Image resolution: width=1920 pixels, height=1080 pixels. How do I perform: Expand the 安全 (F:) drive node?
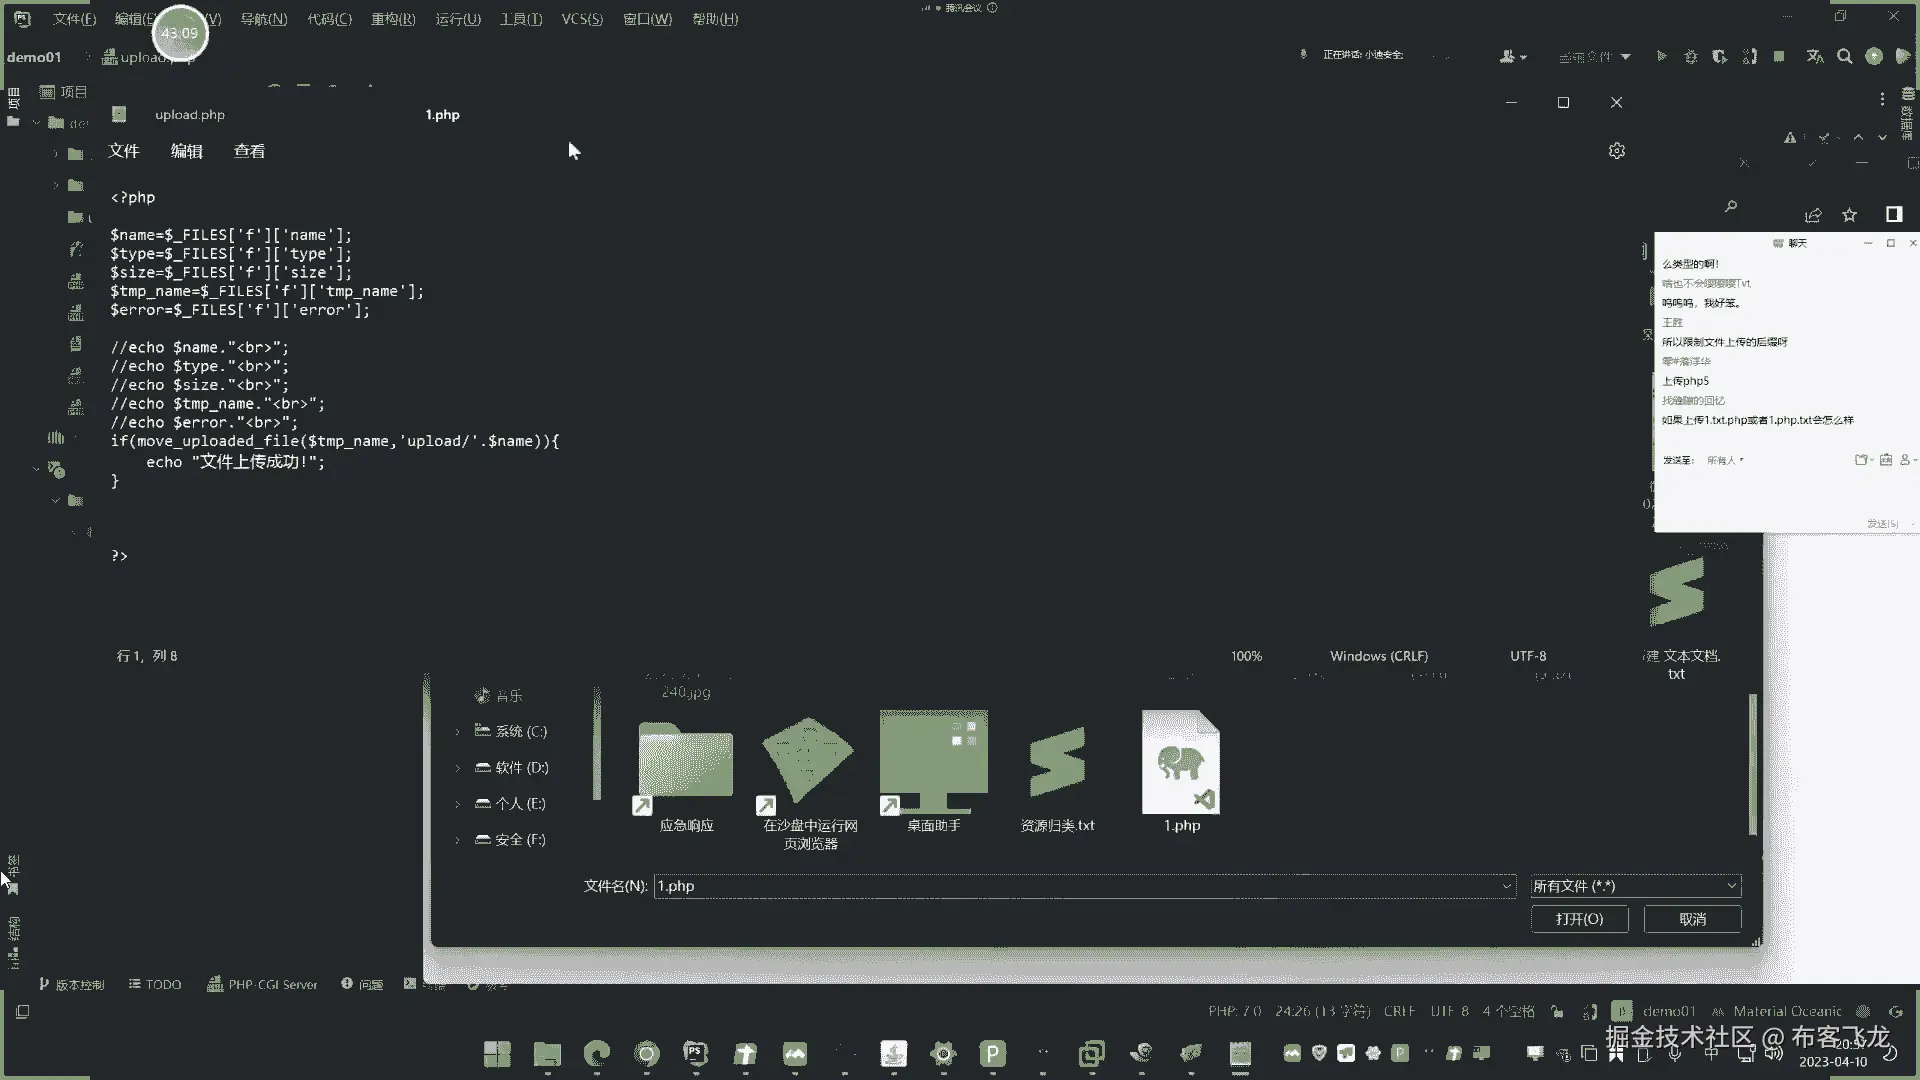tap(458, 840)
